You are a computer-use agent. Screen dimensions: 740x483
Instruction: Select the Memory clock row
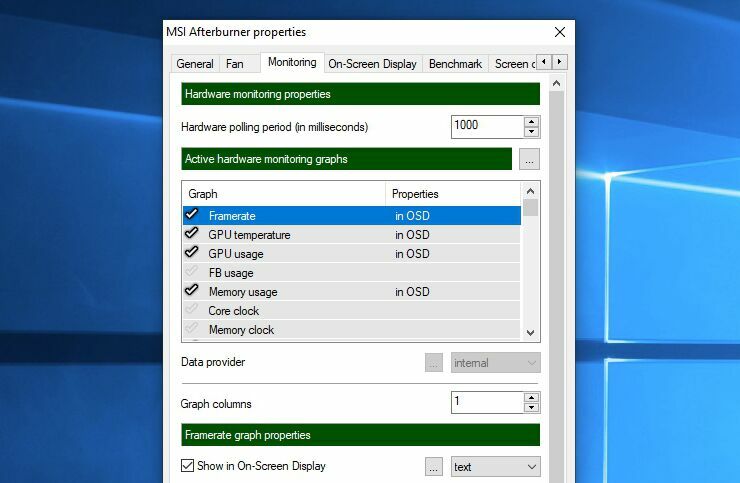click(352, 330)
